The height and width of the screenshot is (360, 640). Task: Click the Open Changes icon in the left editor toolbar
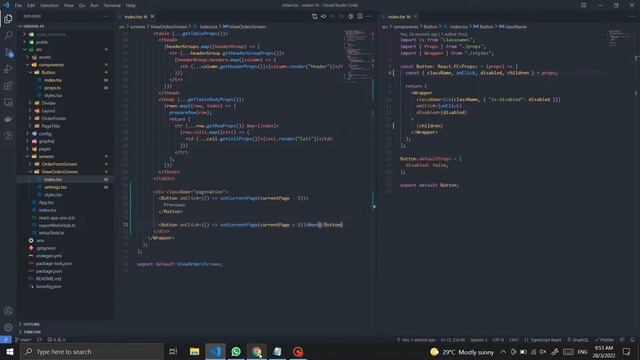(314, 17)
